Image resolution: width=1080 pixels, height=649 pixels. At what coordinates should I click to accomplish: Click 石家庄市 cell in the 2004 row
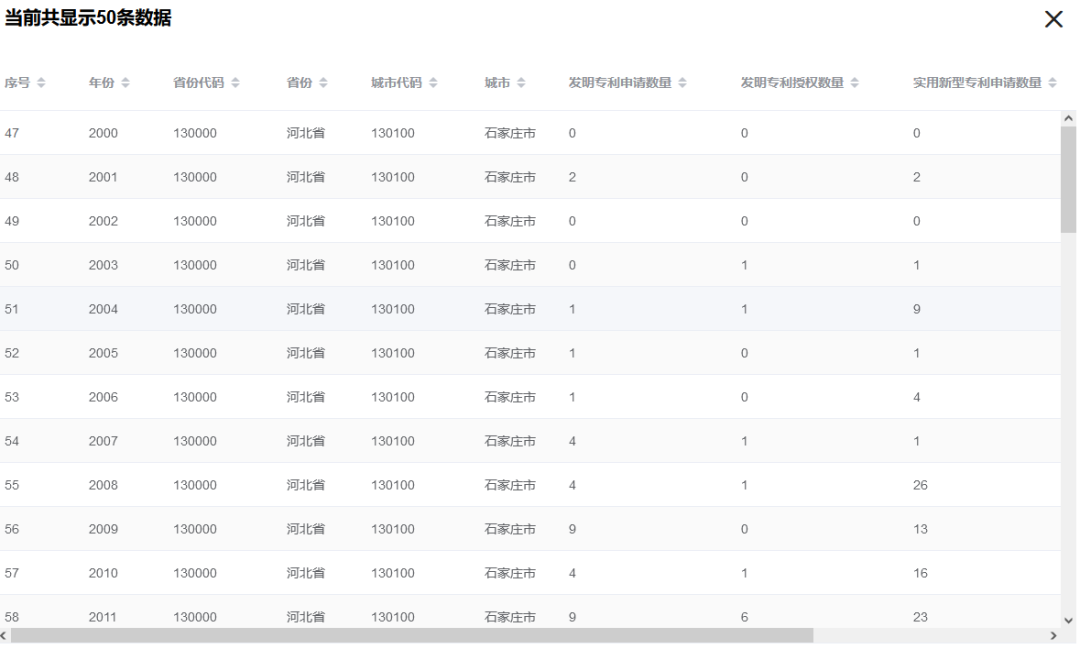[x=510, y=309]
